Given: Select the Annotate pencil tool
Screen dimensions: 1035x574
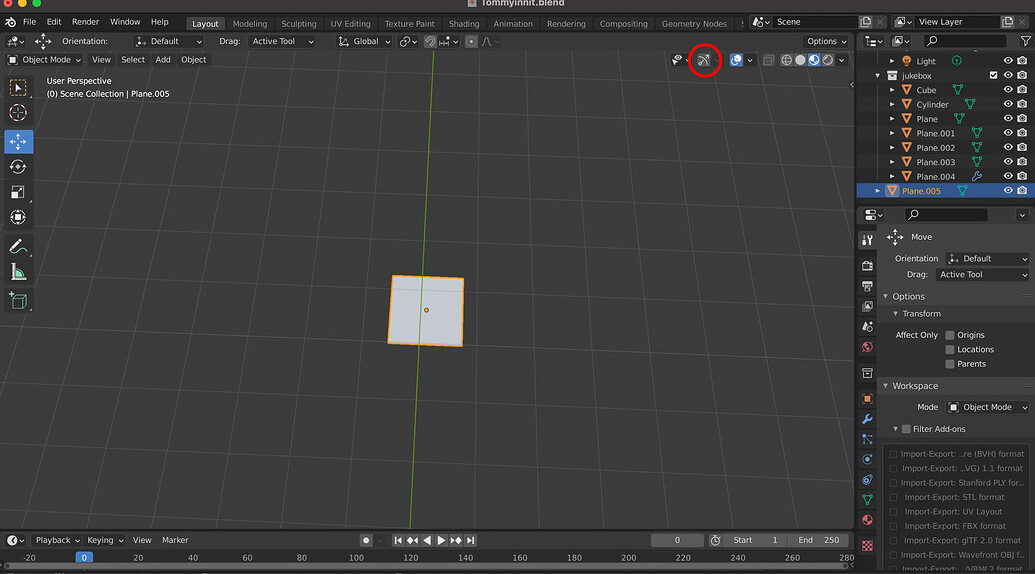Looking at the screenshot, I should pos(18,247).
